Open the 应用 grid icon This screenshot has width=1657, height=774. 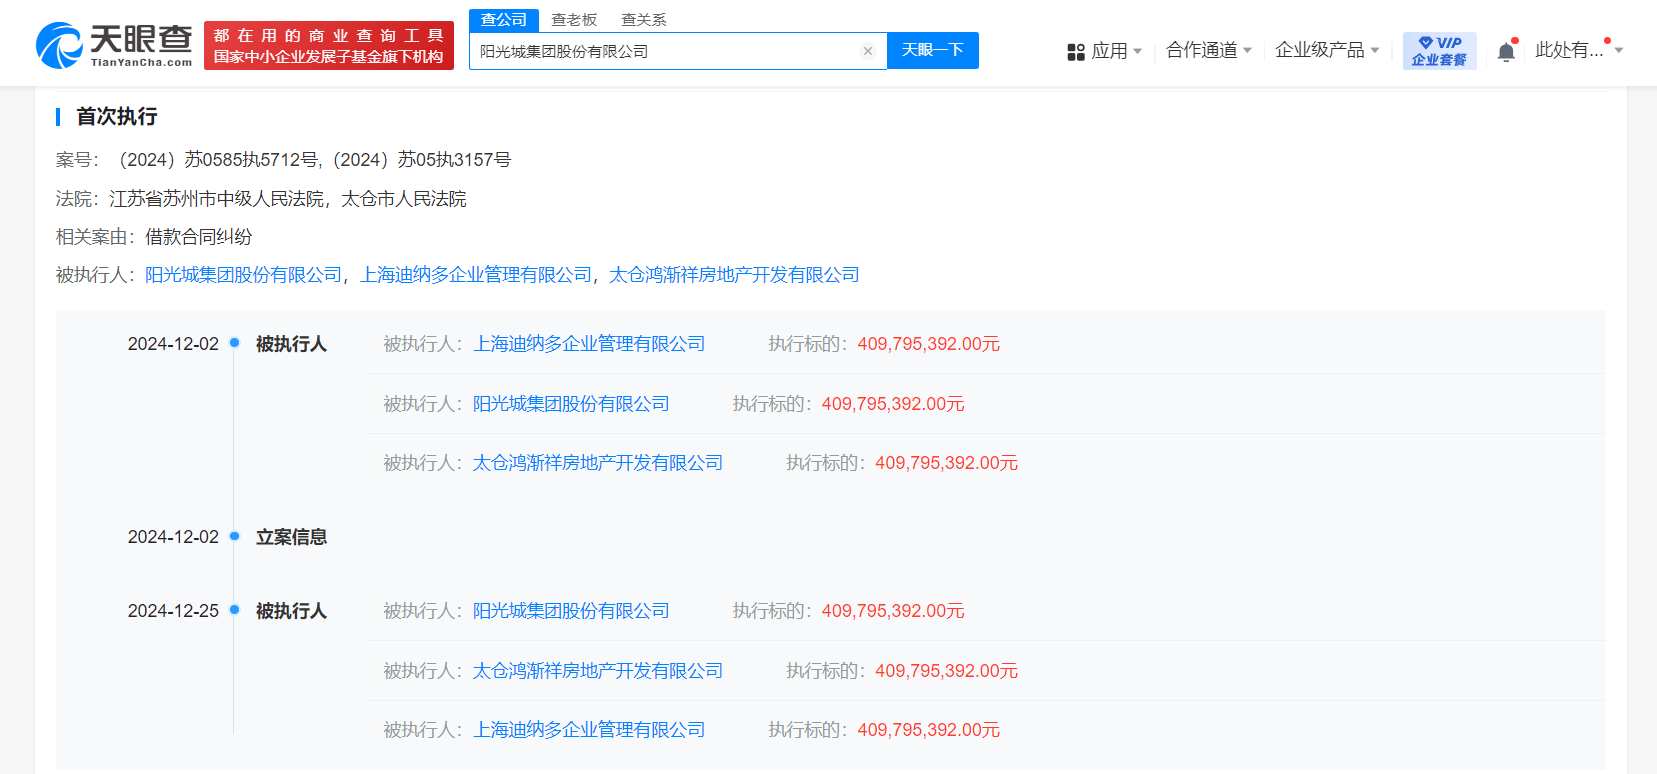tap(1076, 52)
